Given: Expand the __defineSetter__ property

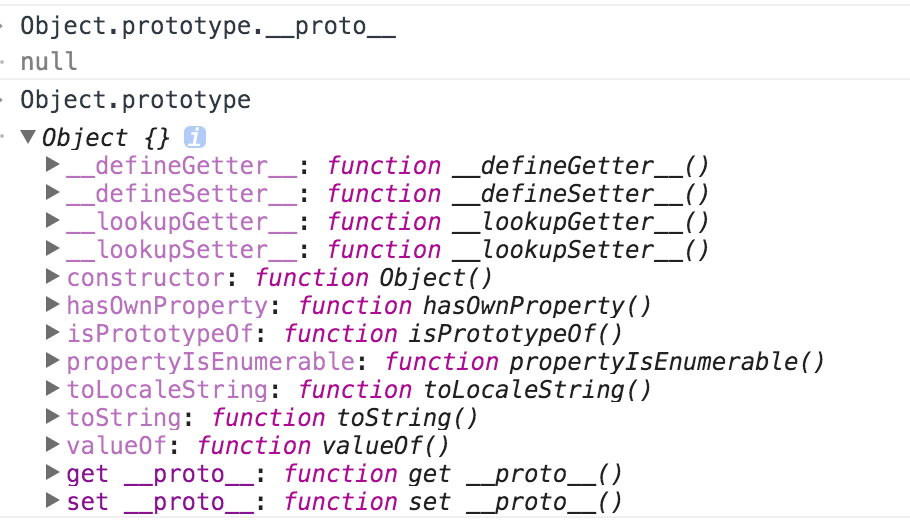Looking at the screenshot, I should 53,193.
